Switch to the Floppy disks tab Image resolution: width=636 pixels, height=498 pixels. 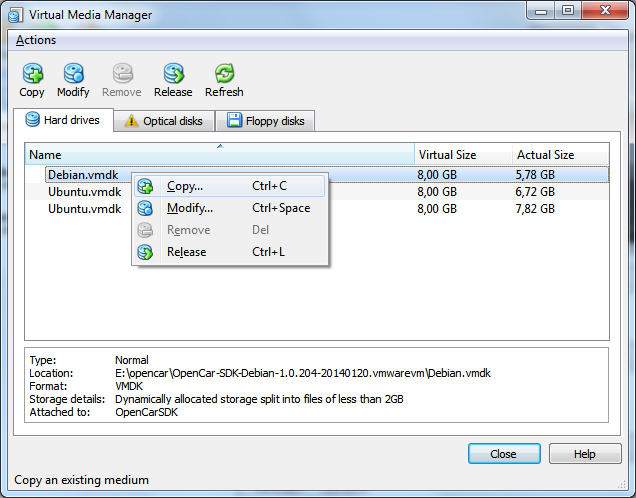click(265, 121)
